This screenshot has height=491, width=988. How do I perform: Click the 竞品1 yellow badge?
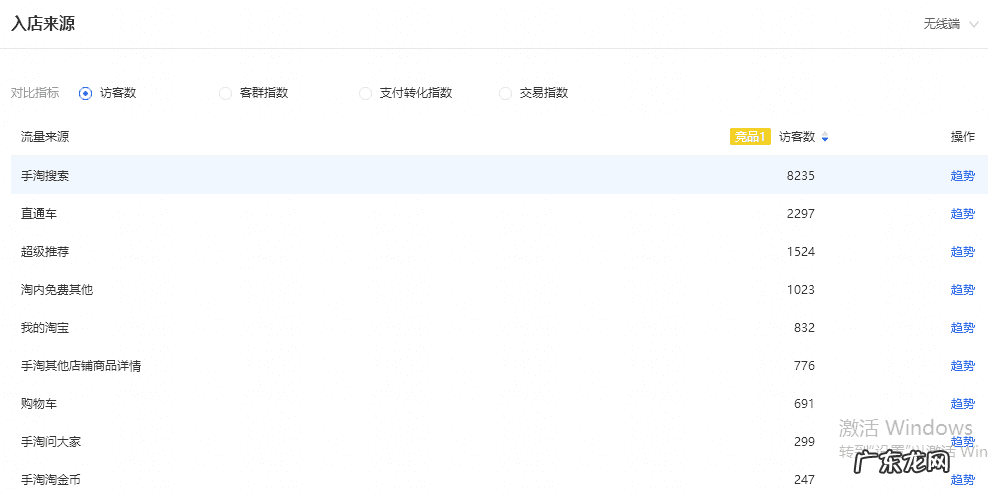pos(750,137)
